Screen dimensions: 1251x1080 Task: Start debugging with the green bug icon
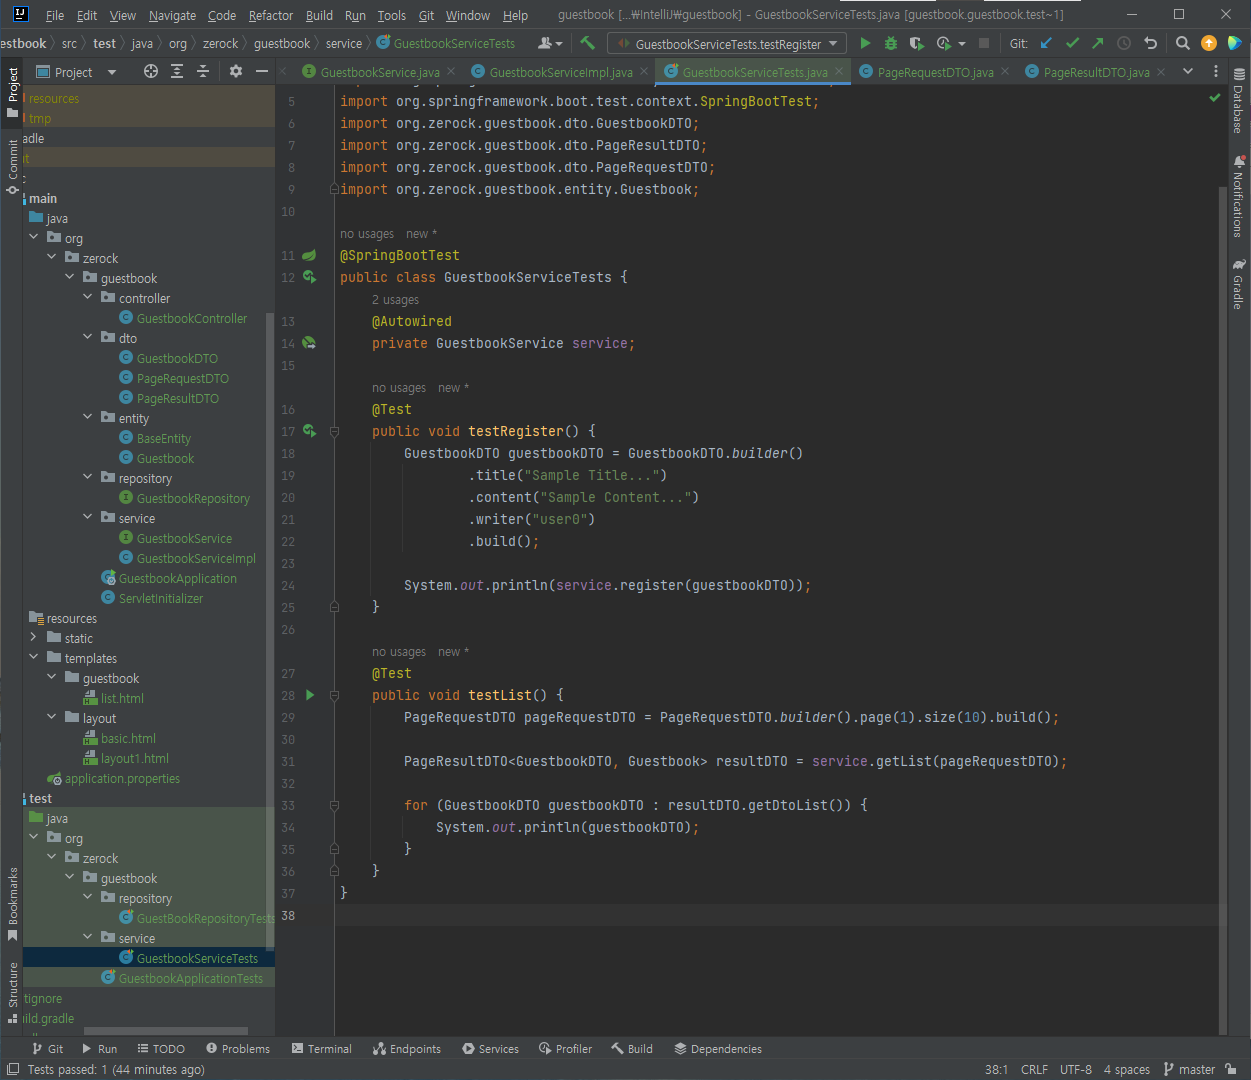[x=891, y=43]
